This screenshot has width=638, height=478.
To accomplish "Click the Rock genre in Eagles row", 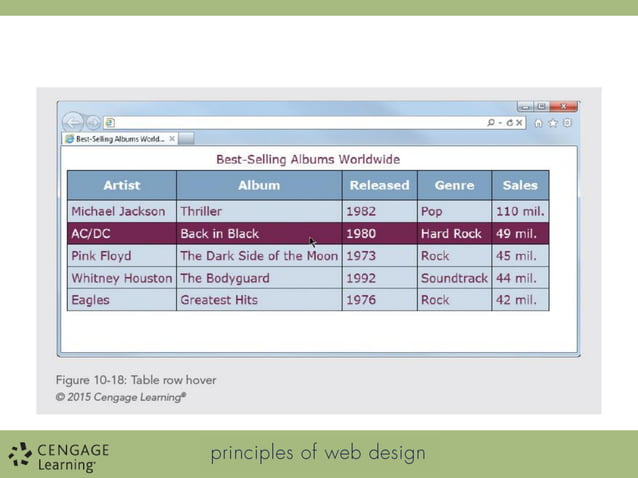I will (x=454, y=300).
